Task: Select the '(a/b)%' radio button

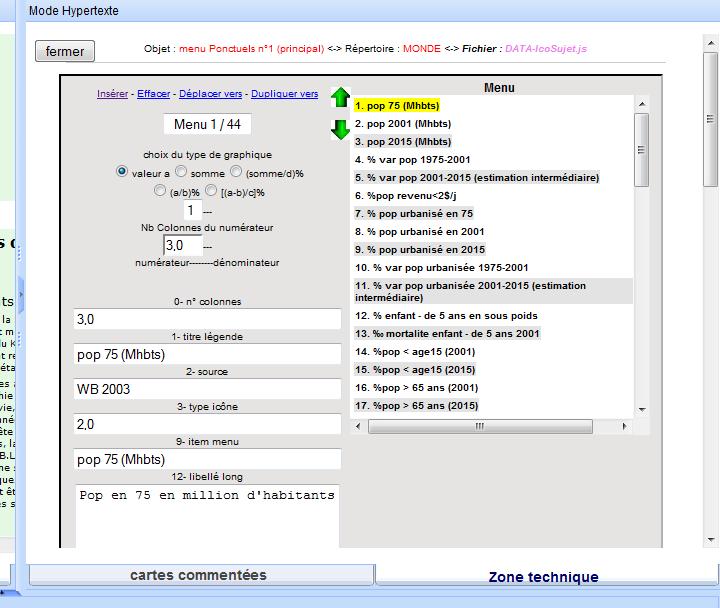Action: pyautogui.click(x=160, y=190)
